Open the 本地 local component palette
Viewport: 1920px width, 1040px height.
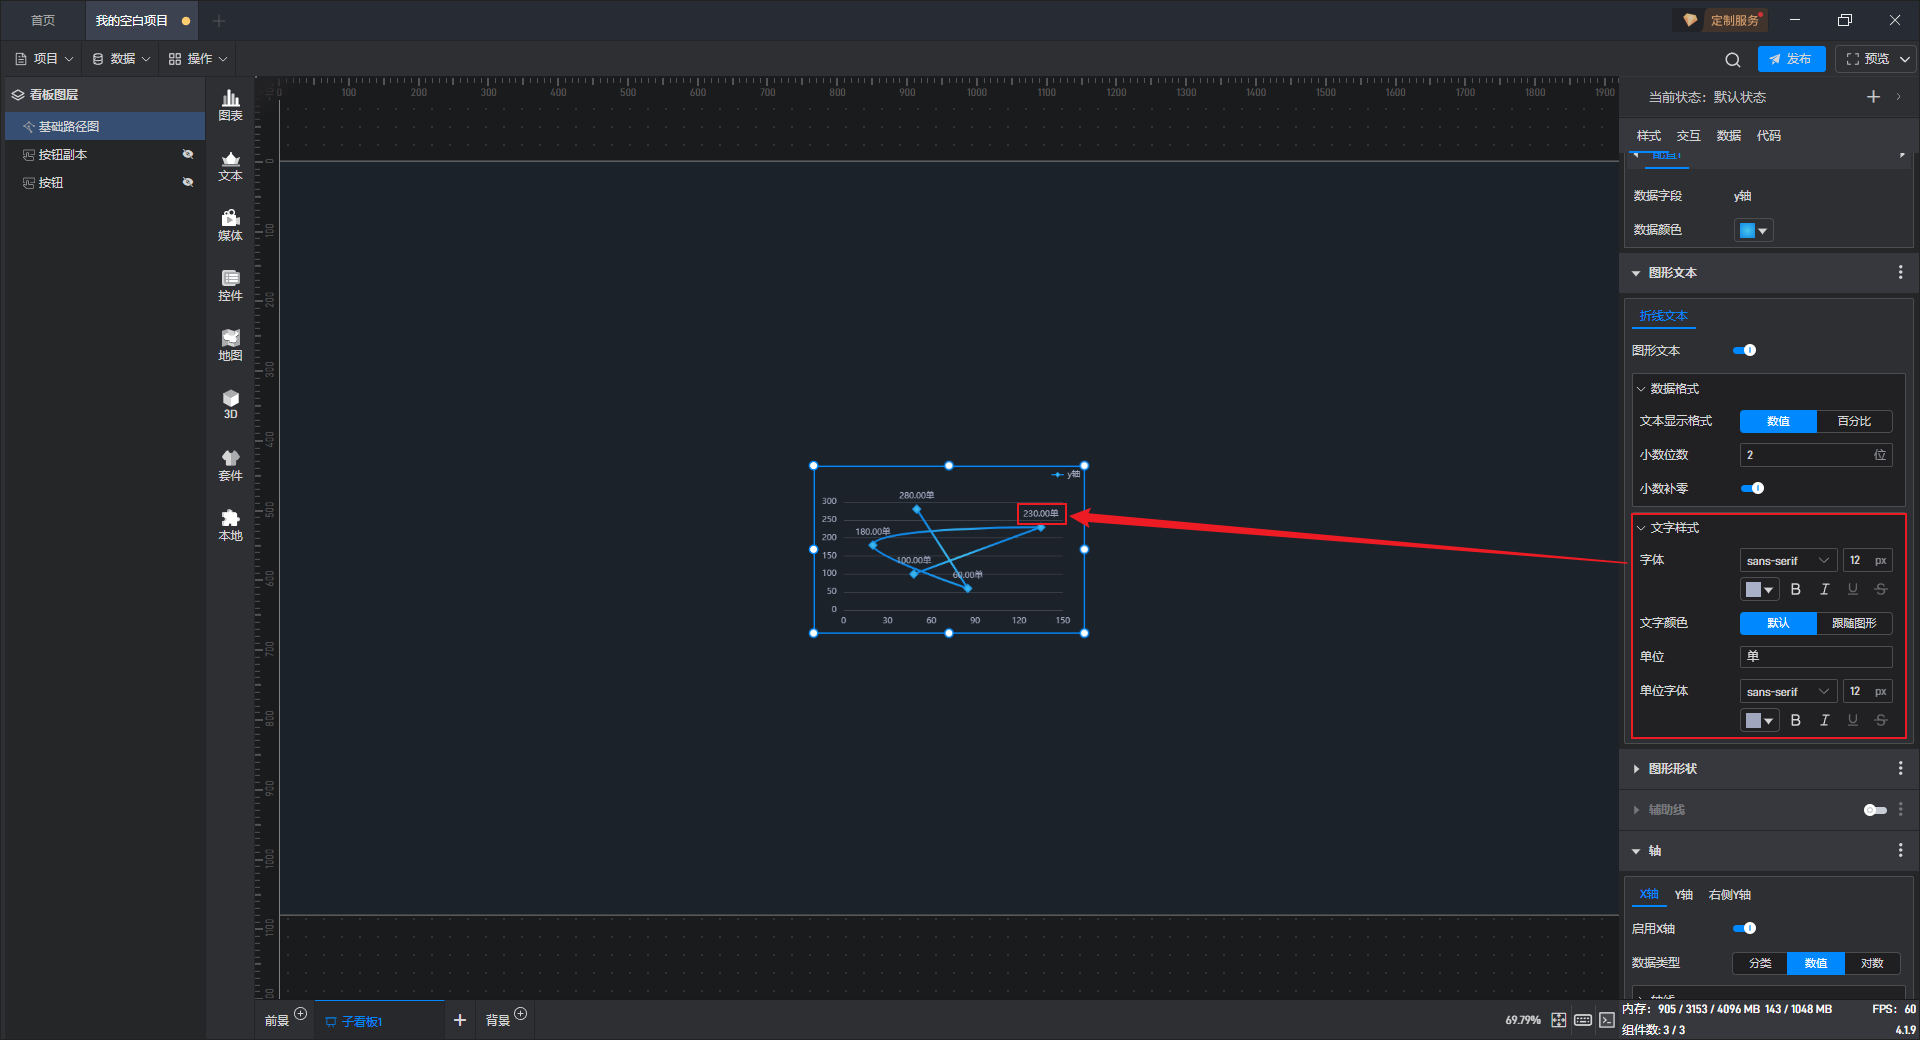tap(230, 526)
